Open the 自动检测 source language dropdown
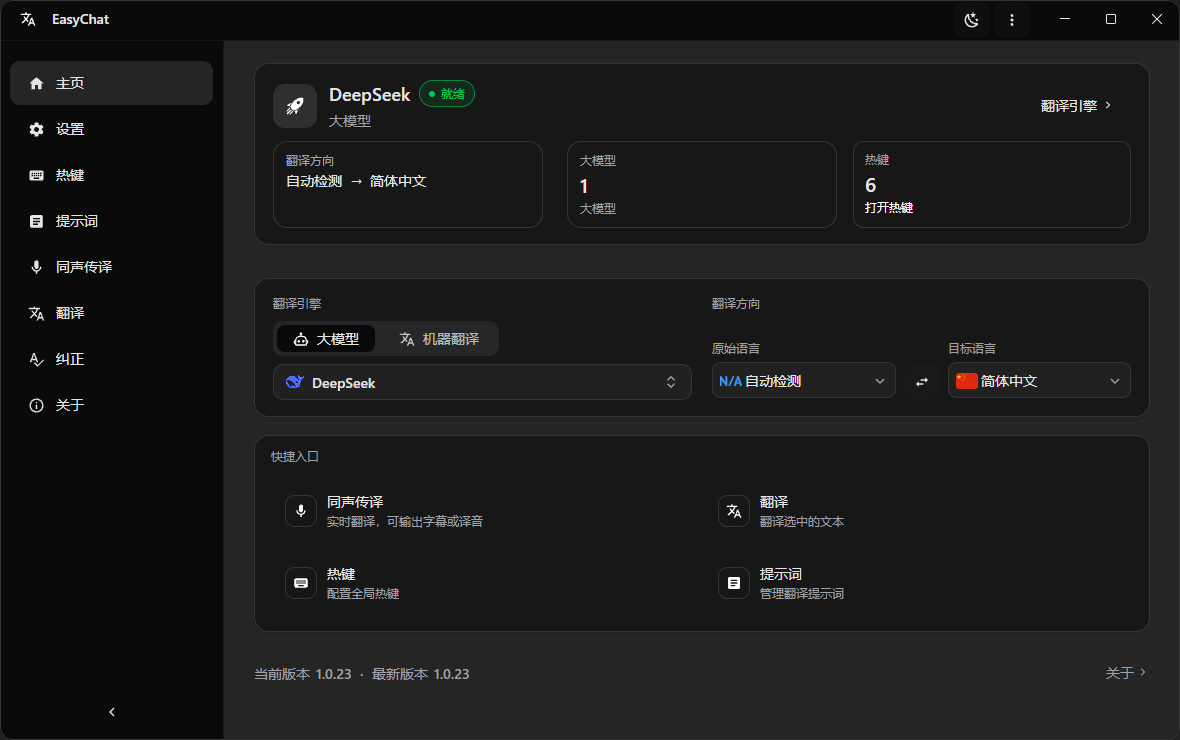 pos(804,381)
